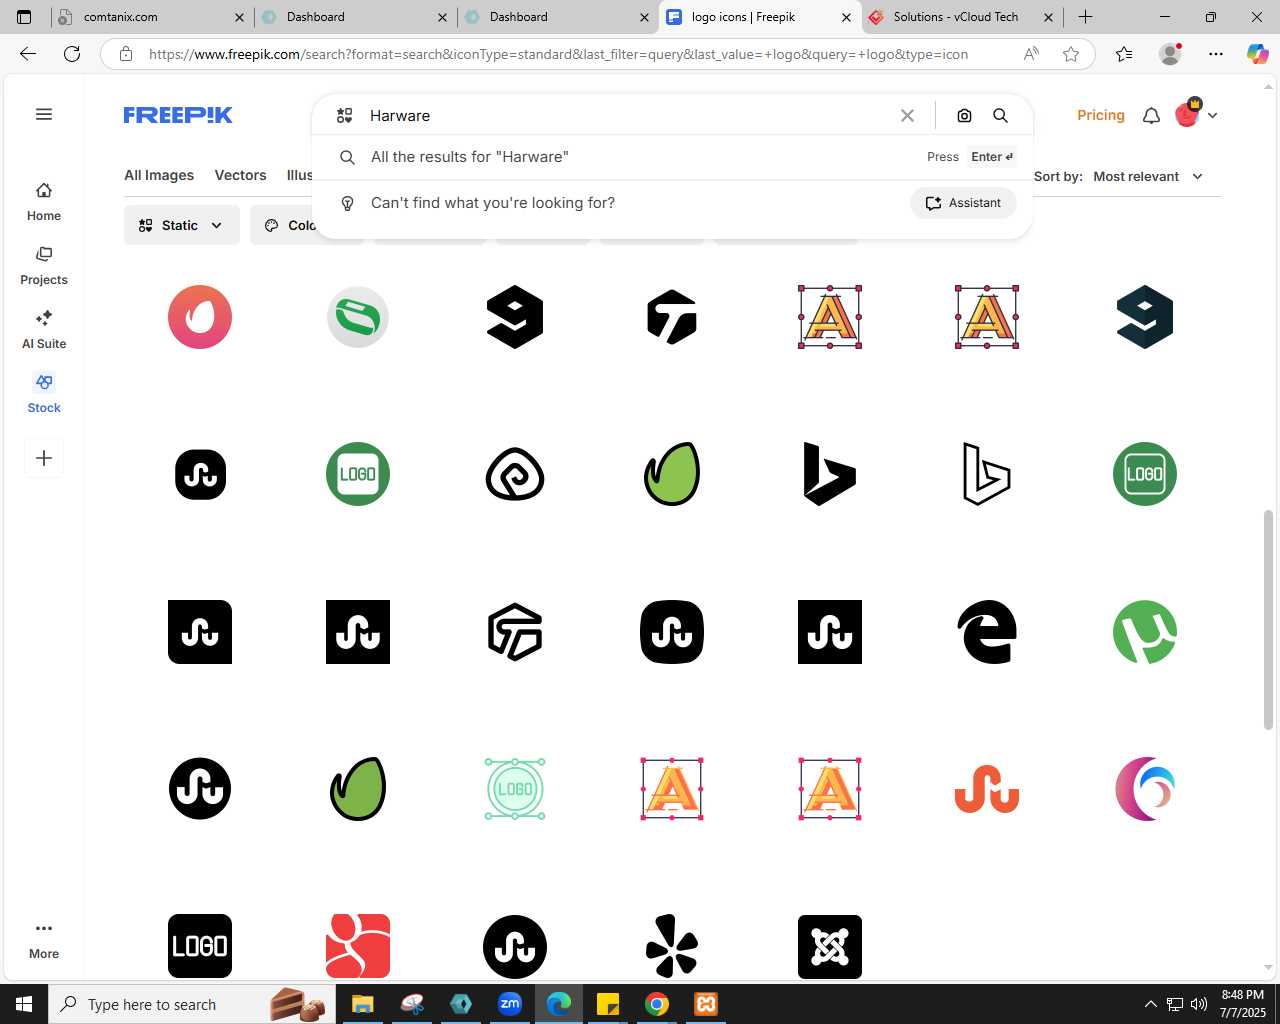Open the Freepik hamburger menu
Image resolution: width=1280 pixels, height=1024 pixels.
[x=44, y=114]
